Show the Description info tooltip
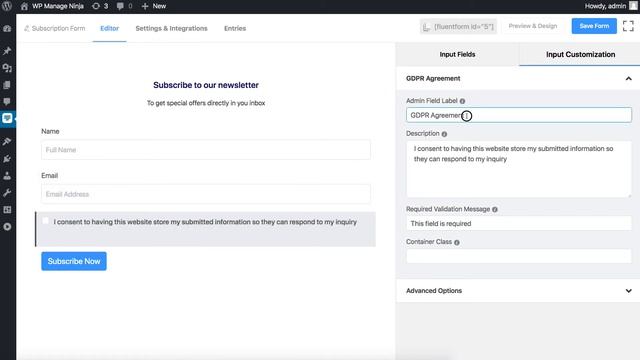 [444, 134]
